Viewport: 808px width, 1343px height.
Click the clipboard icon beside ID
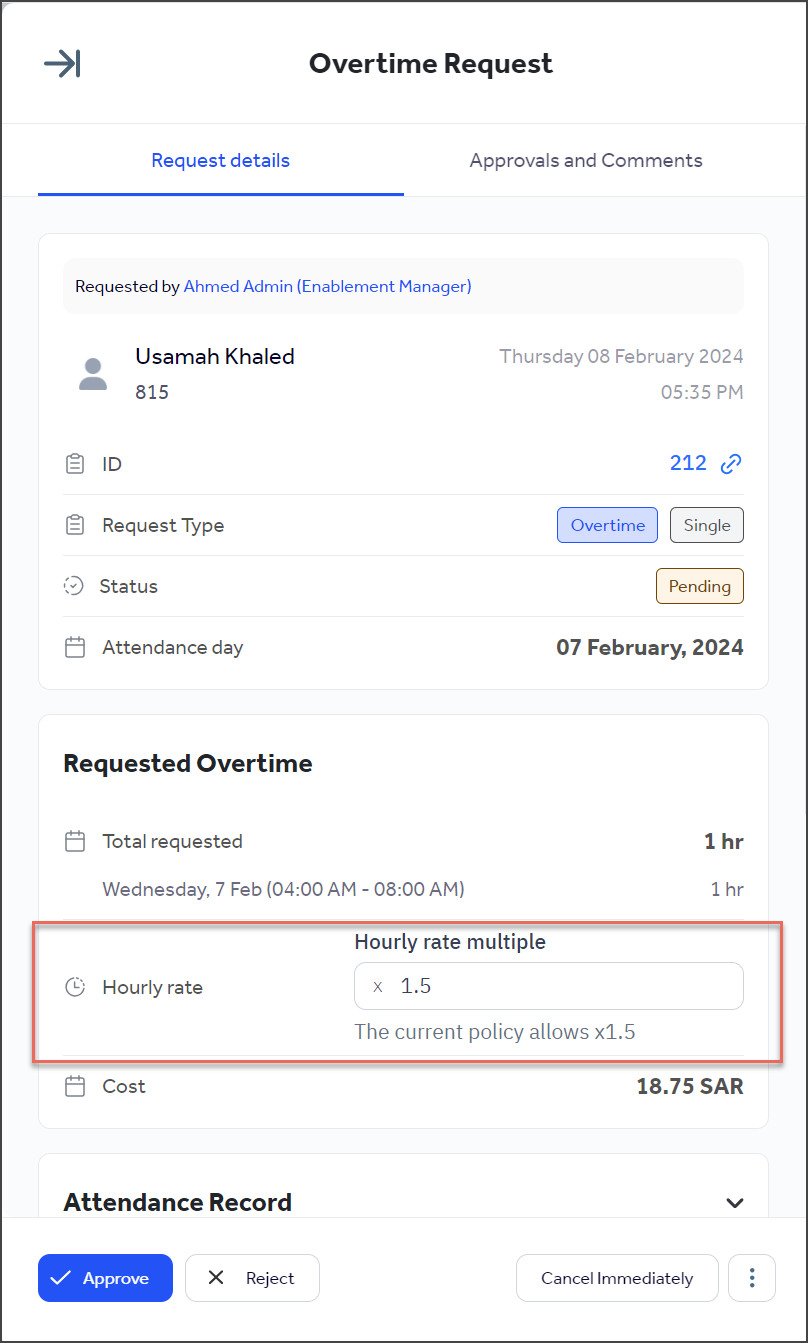click(x=74, y=463)
